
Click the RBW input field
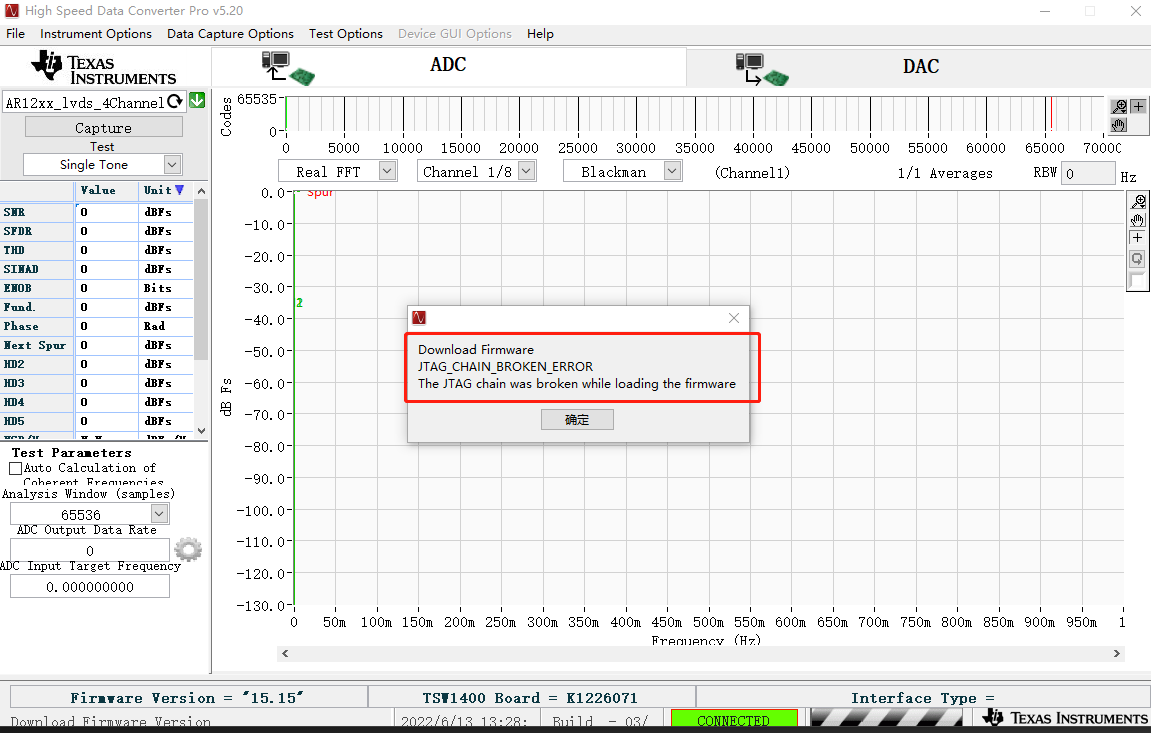(x=1088, y=174)
